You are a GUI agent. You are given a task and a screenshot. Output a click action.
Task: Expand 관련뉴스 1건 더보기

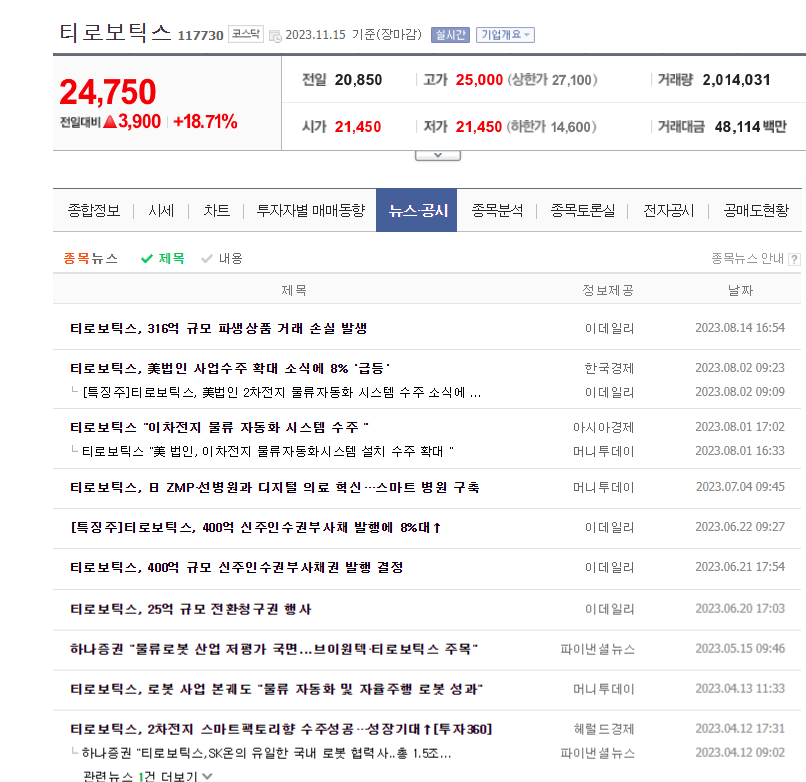coord(148,776)
